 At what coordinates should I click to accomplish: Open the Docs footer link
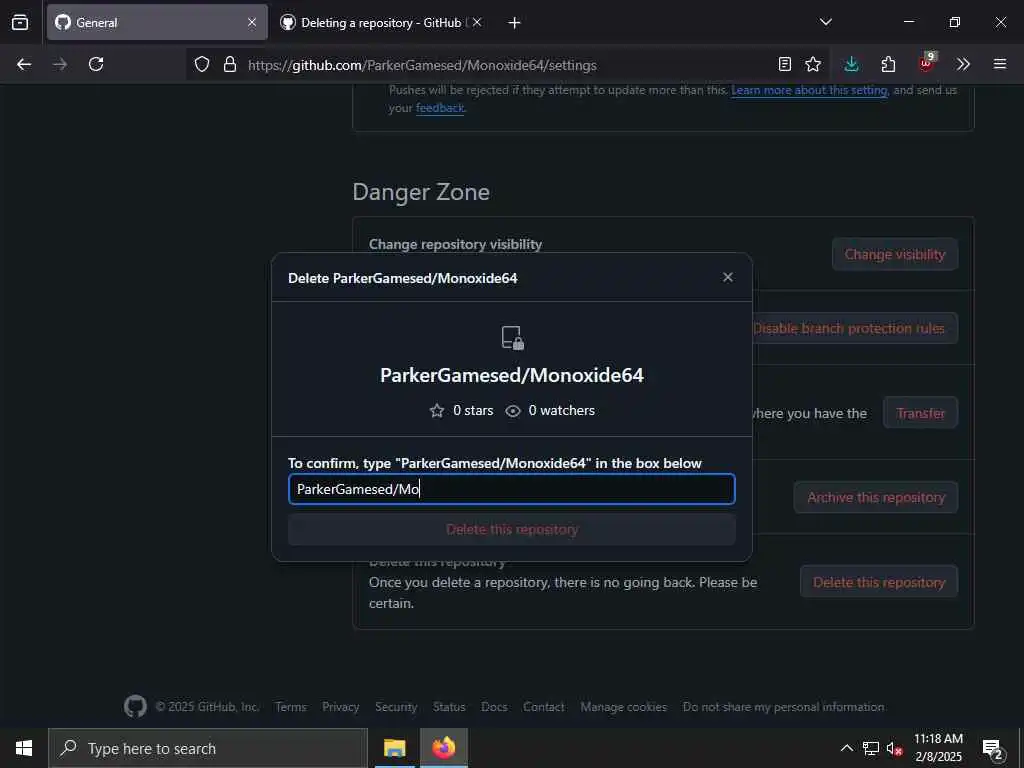494,707
